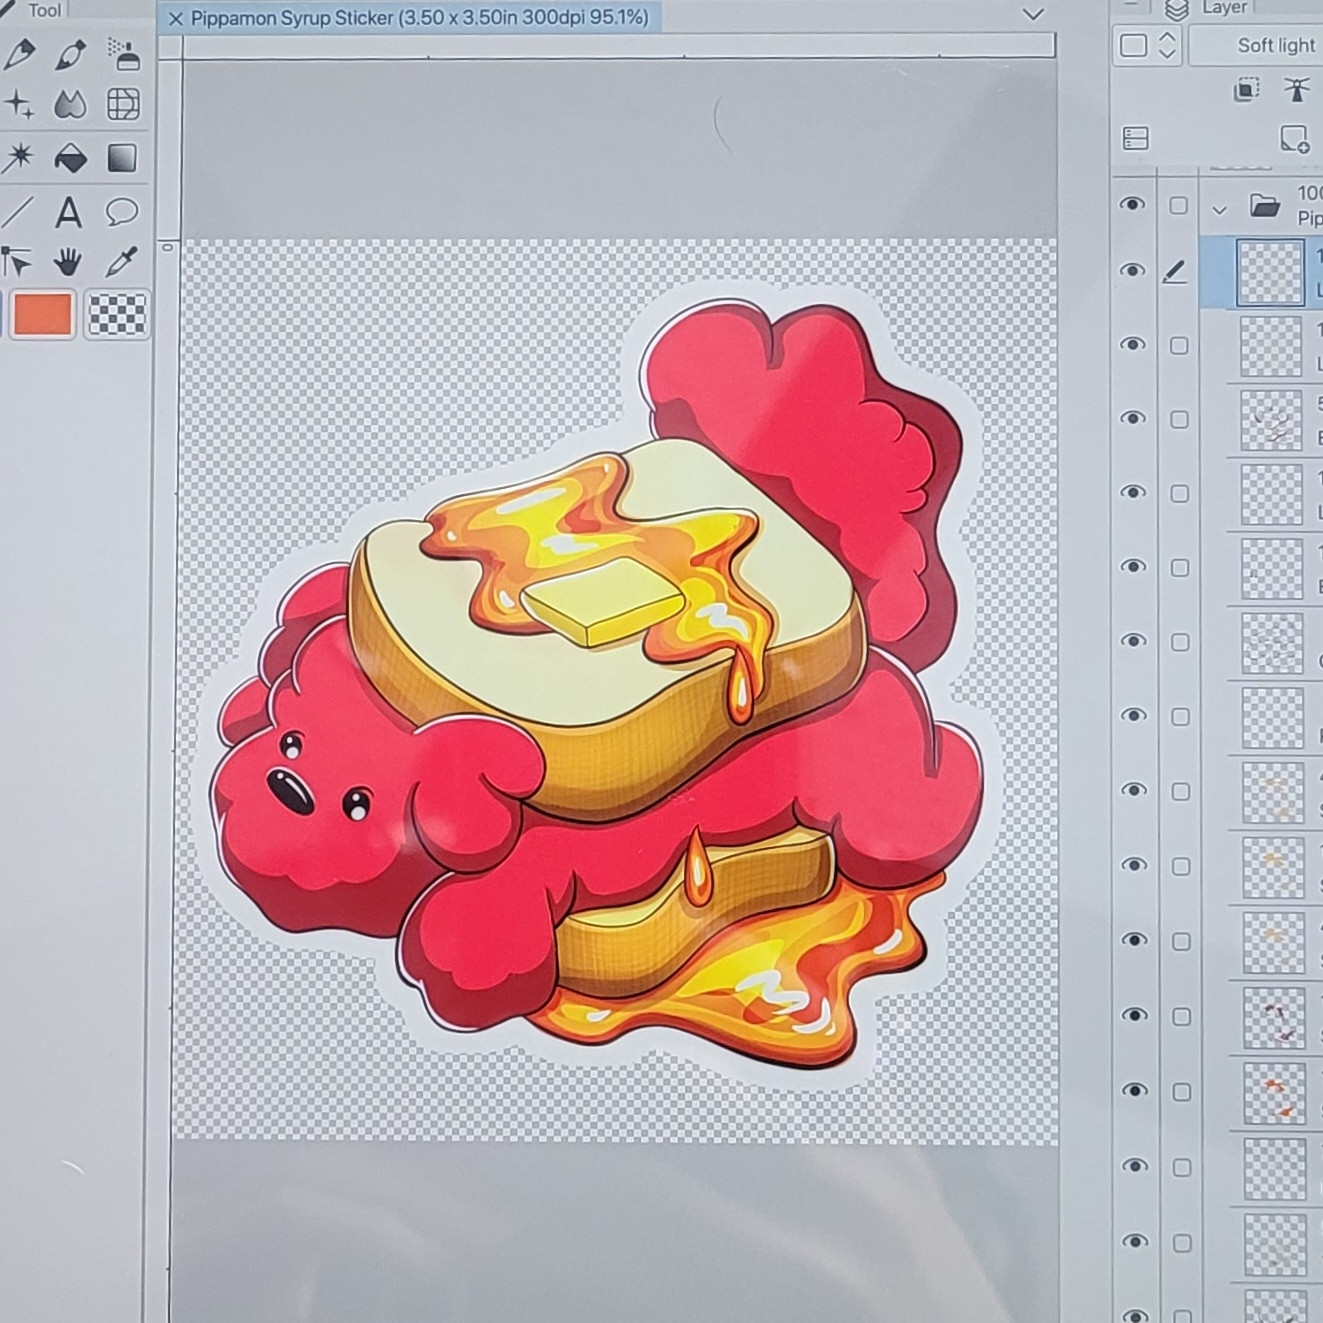Viewport: 1323px width, 1323px height.
Task: Hide the selected highlighted layer via eye icon
Action: (x=1132, y=271)
